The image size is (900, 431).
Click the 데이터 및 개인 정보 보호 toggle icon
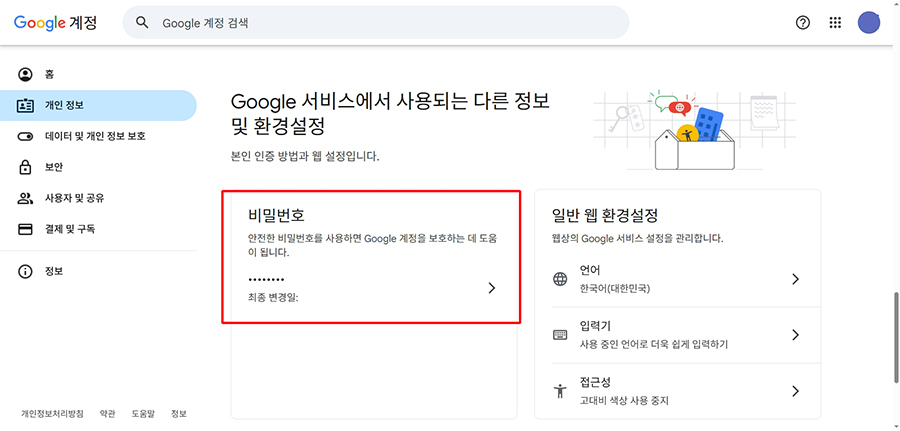click(x=25, y=137)
